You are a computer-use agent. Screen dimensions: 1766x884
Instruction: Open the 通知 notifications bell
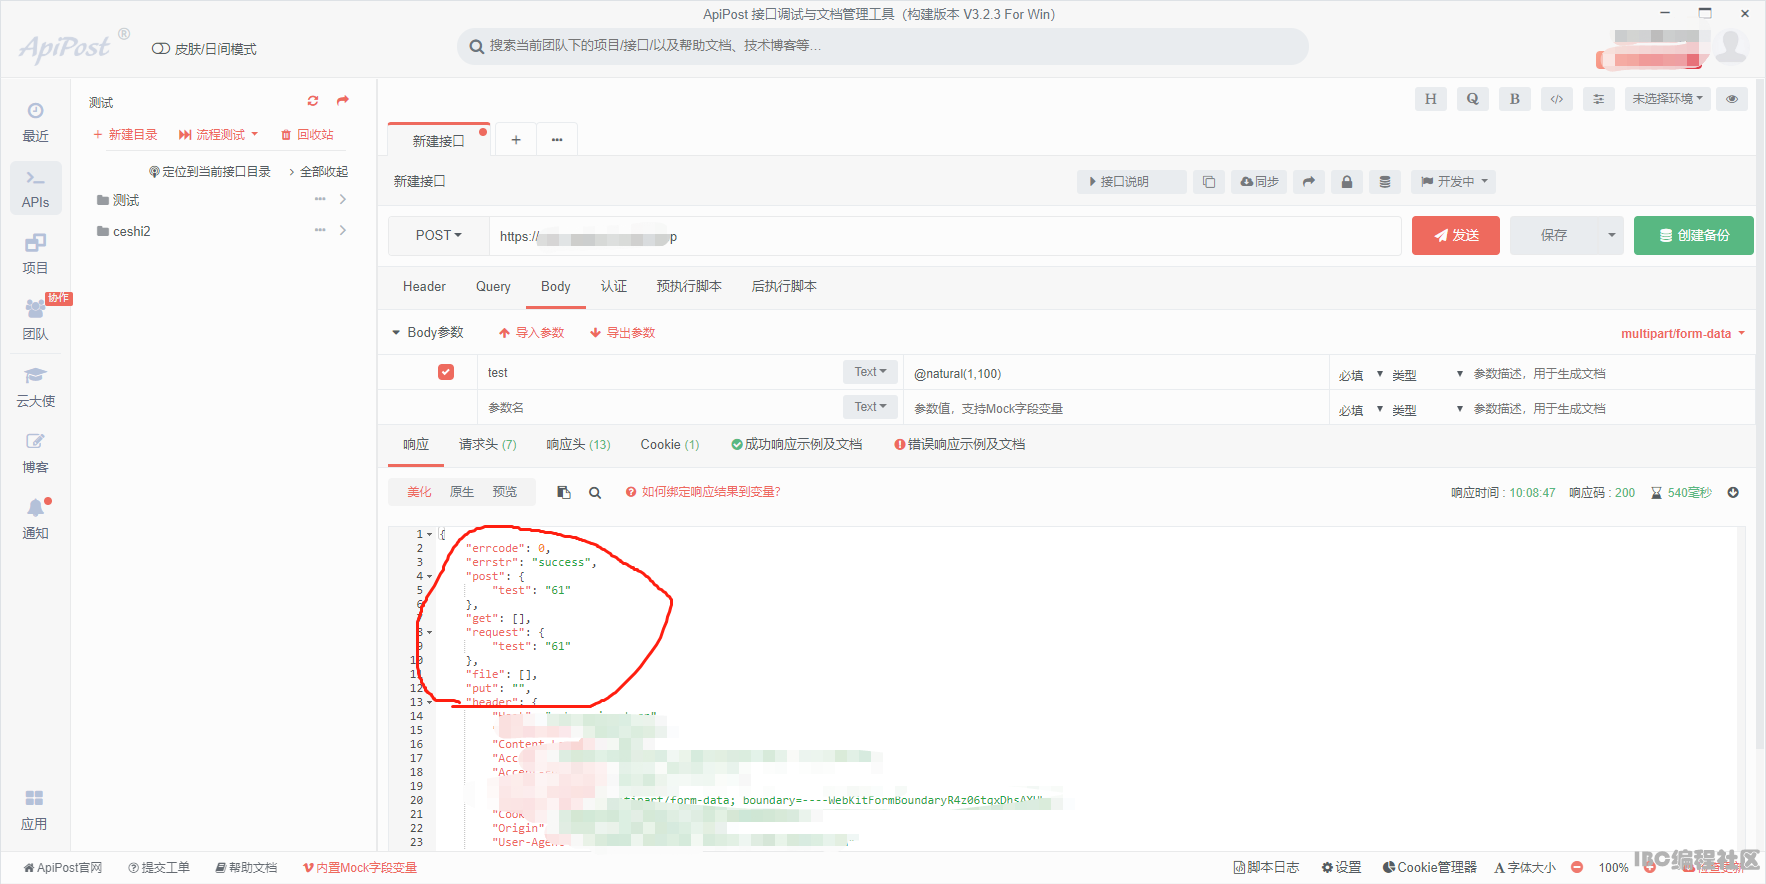tap(35, 518)
